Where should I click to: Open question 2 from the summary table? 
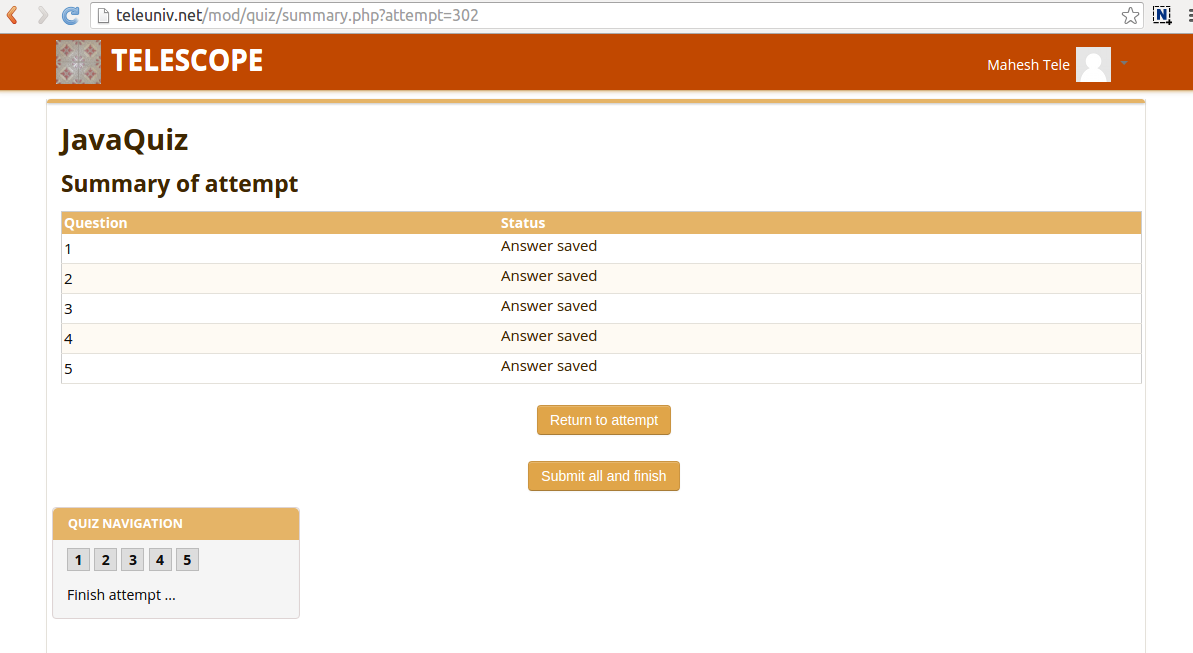coord(68,279)
